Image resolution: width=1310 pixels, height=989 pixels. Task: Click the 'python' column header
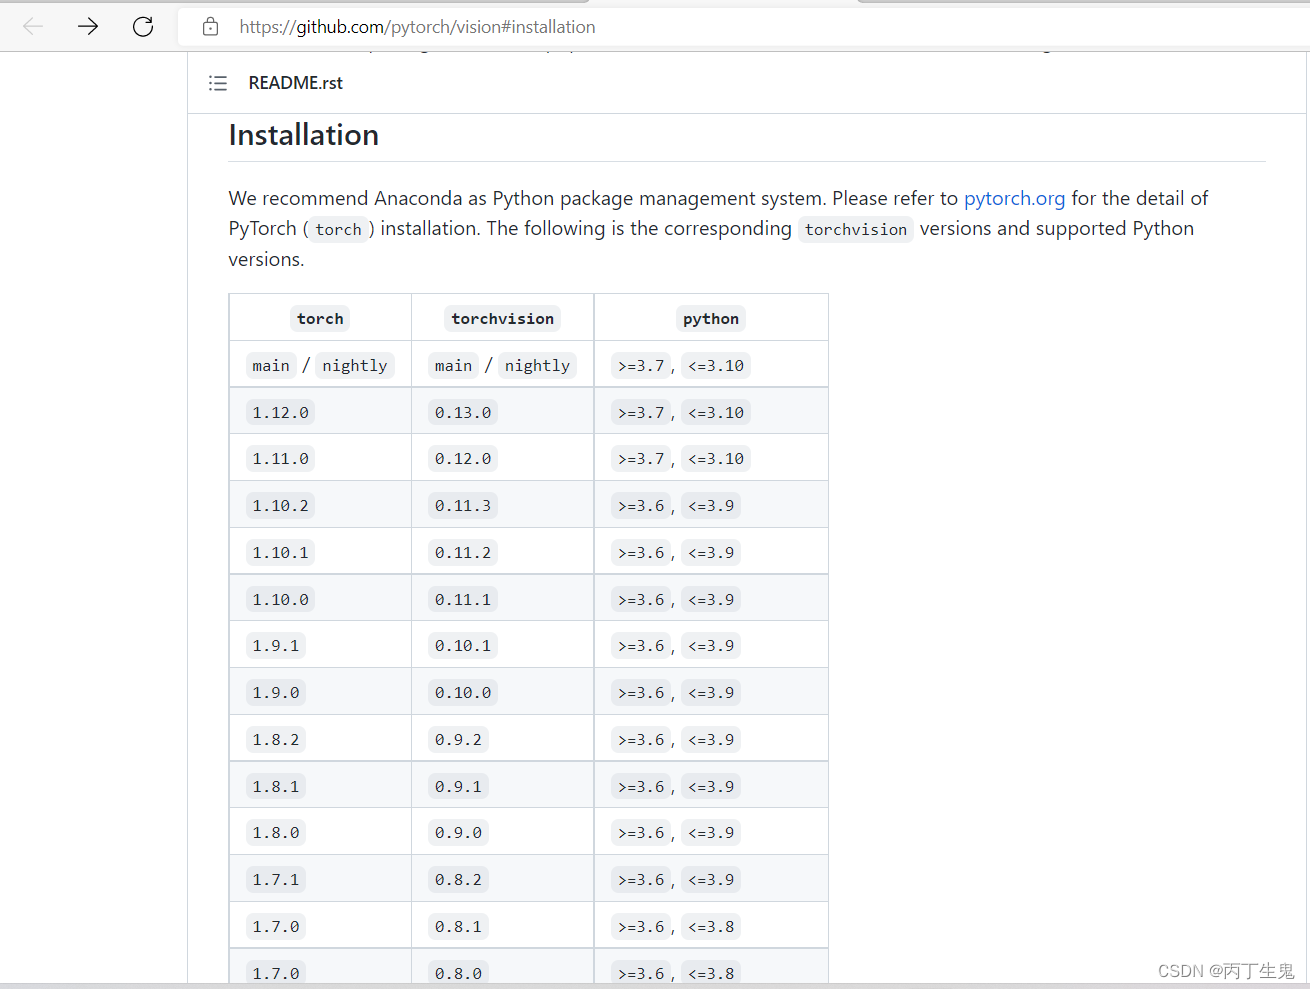click(x=711, y=318)
